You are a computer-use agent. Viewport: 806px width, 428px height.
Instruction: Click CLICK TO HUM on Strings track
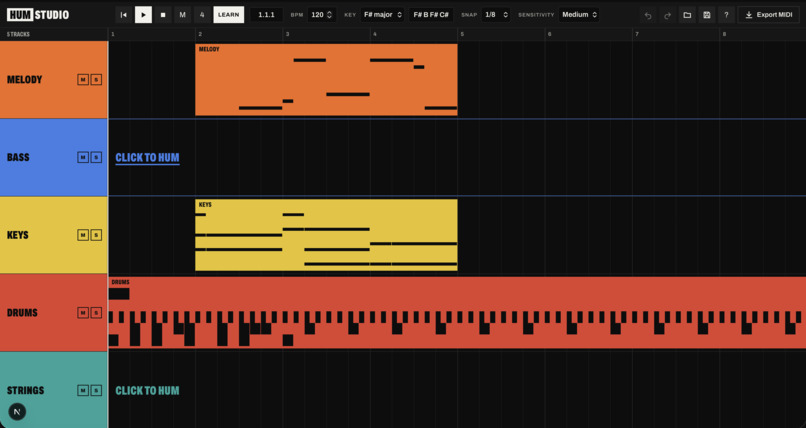coord(148,390)
